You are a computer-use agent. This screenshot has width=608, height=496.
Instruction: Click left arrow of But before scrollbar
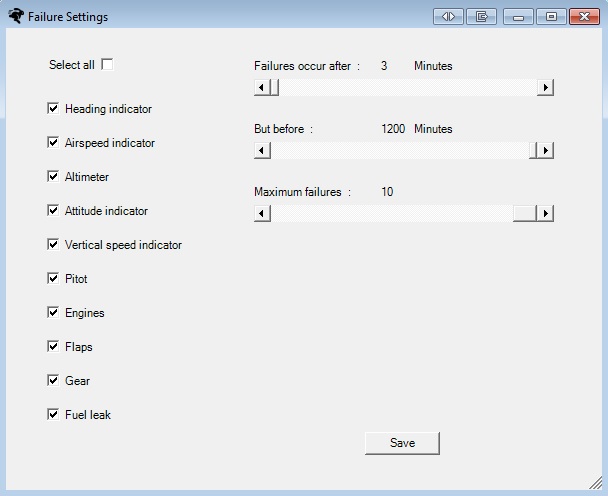click(x=262, y=150)
